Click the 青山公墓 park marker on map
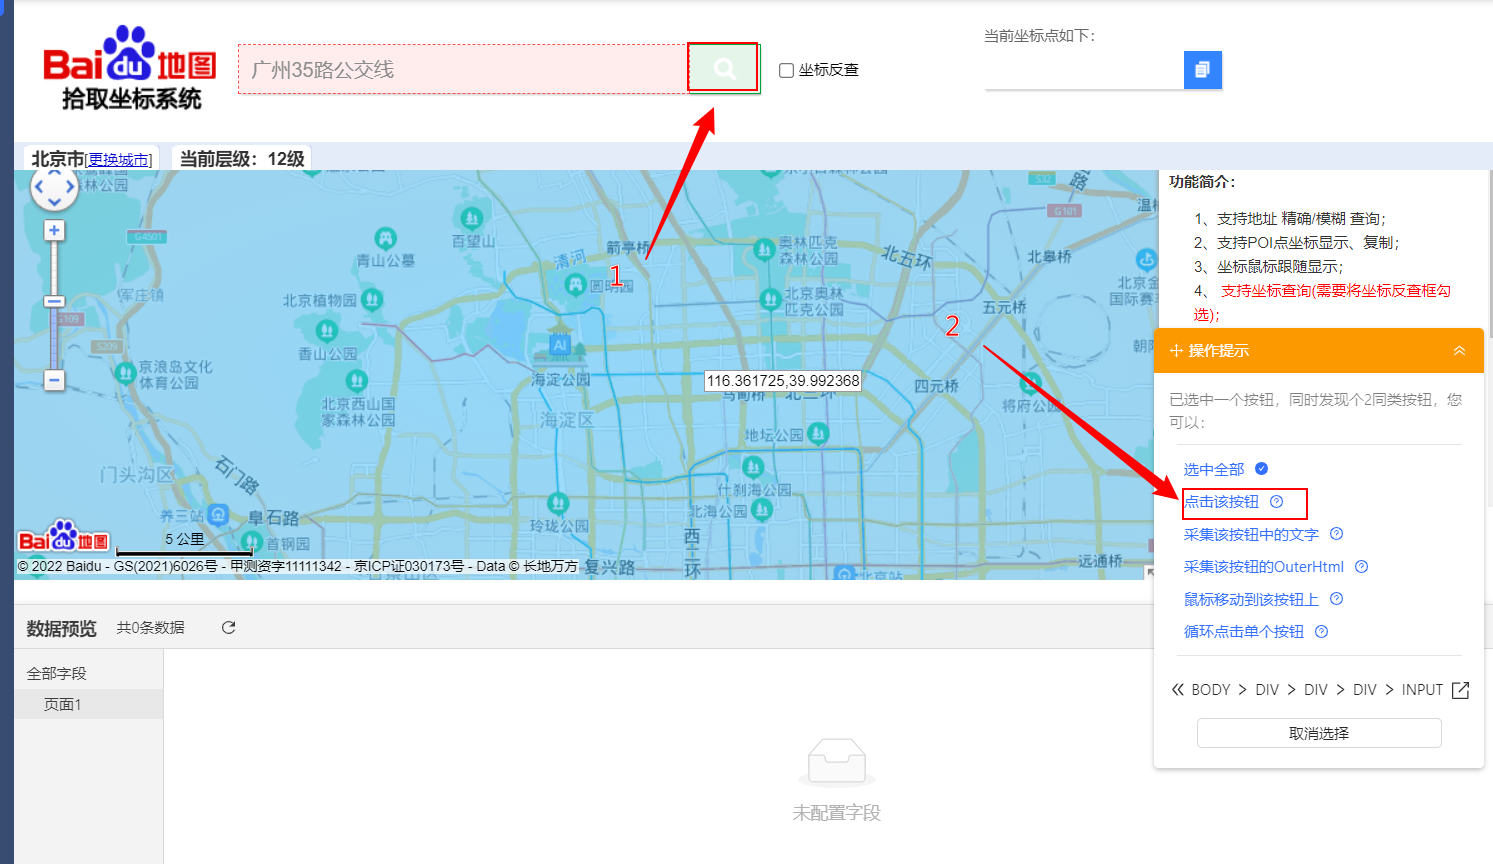Image resolution: width=1493 pixels, height=864 pixels. [385, 238]
